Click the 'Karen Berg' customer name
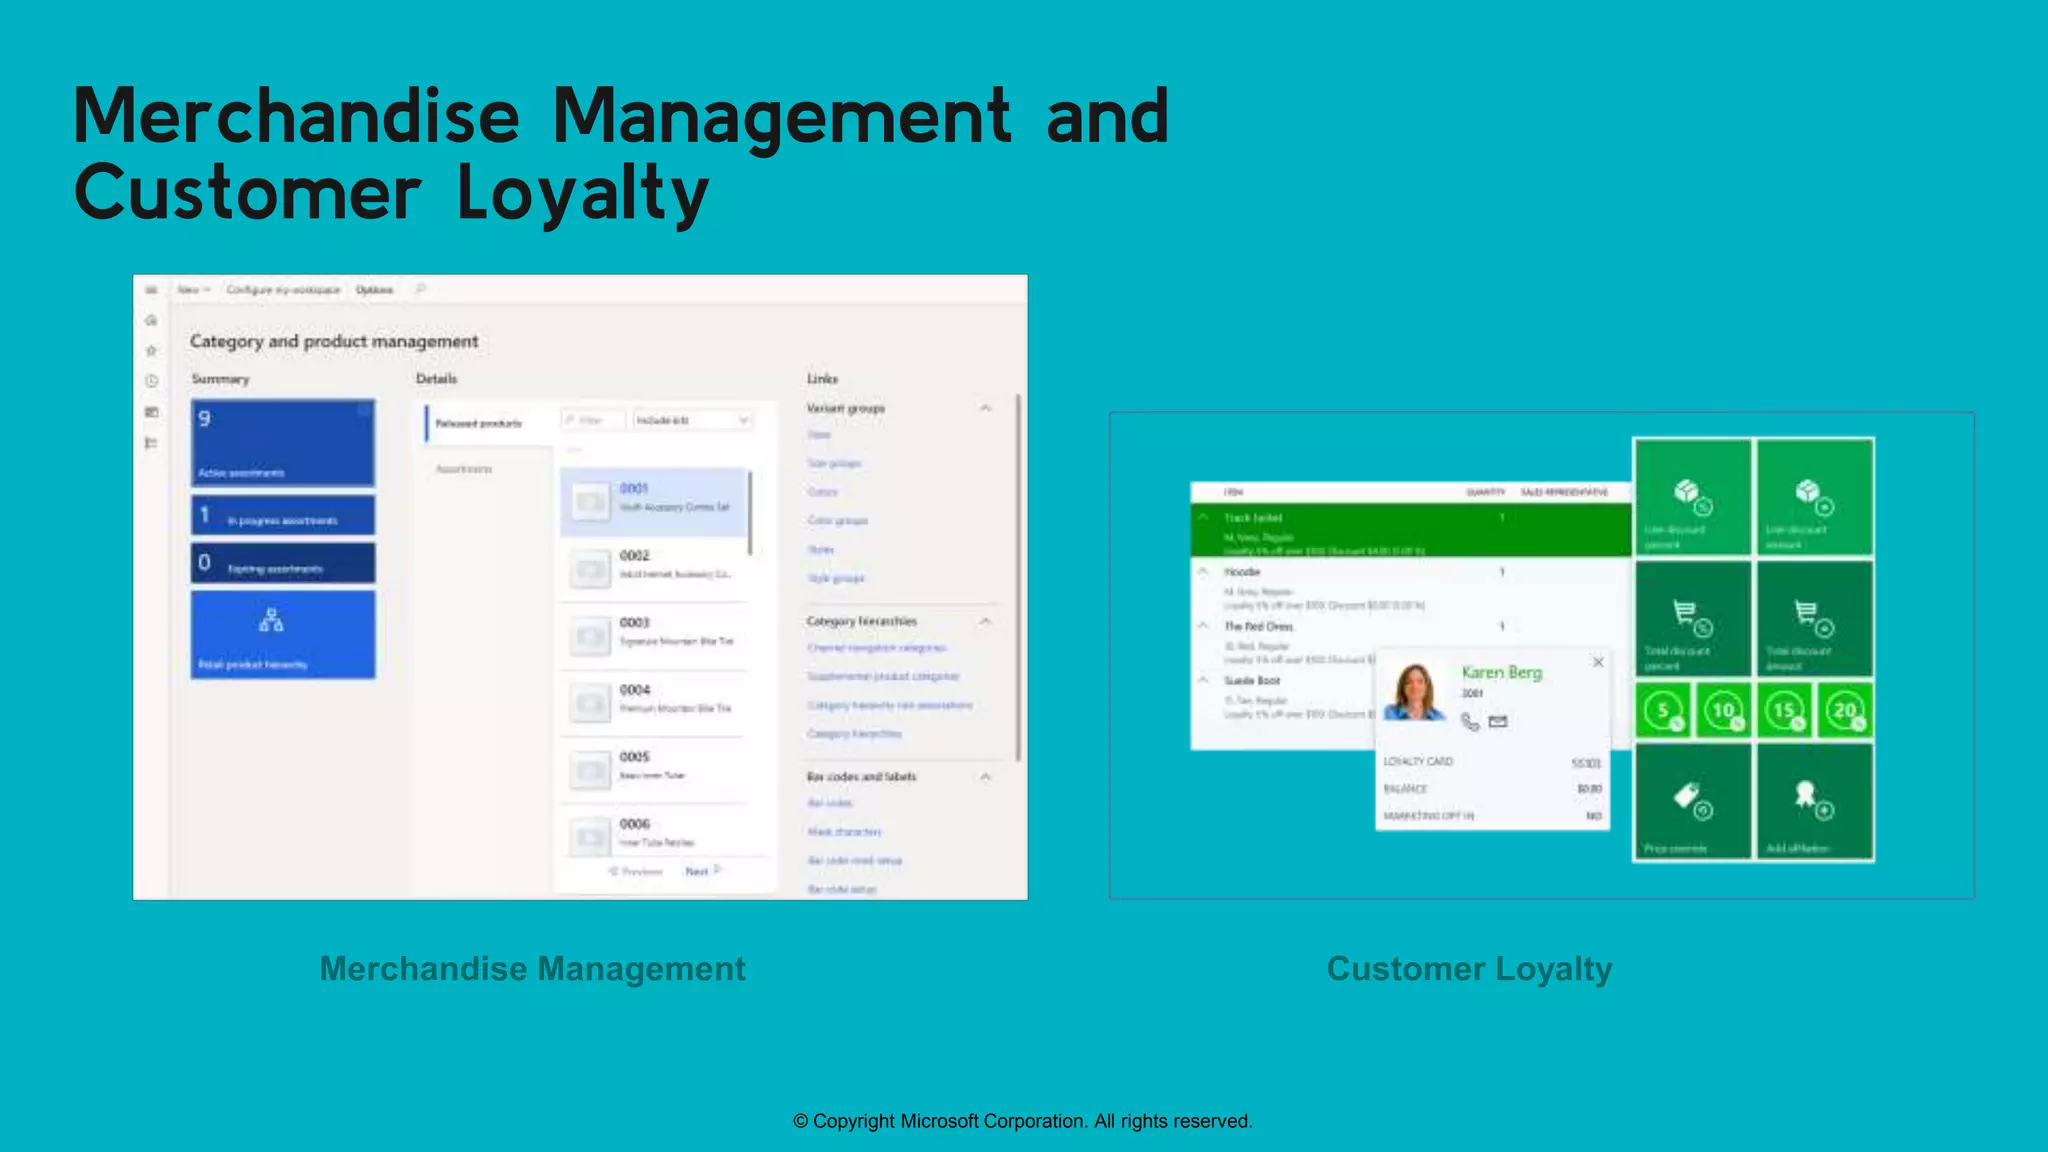 1502,672
